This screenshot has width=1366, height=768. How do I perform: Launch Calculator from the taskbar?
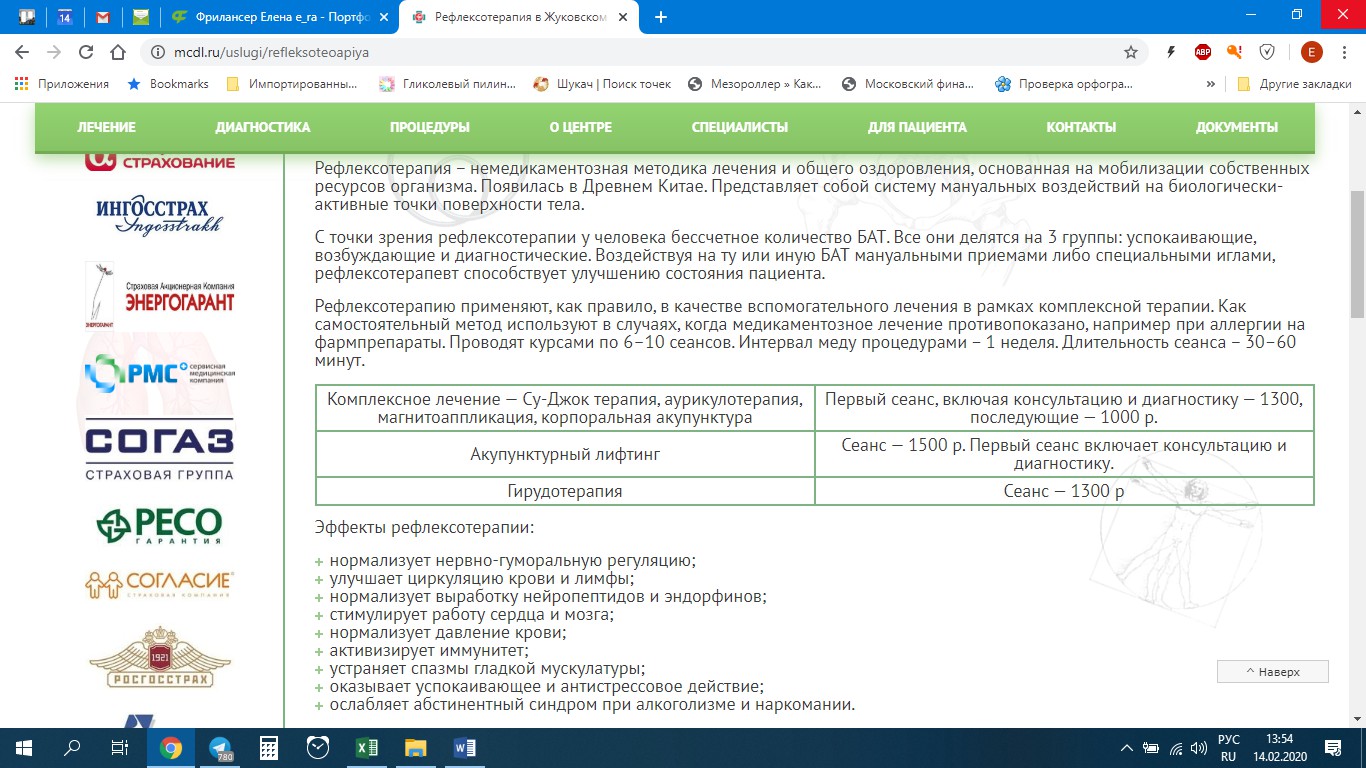coord(268,747)
